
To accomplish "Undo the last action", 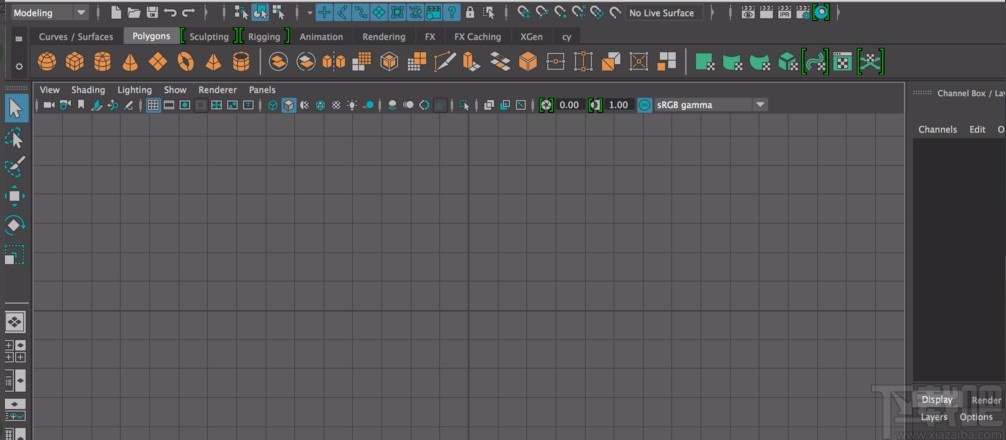I will (x=170, y=12).
